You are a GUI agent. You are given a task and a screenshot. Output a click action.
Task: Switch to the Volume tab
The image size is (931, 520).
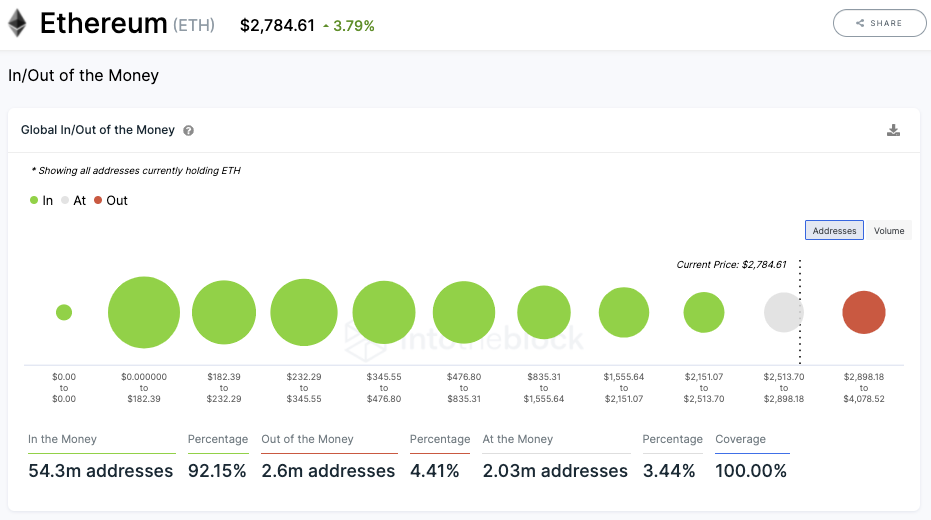(889, 230)
